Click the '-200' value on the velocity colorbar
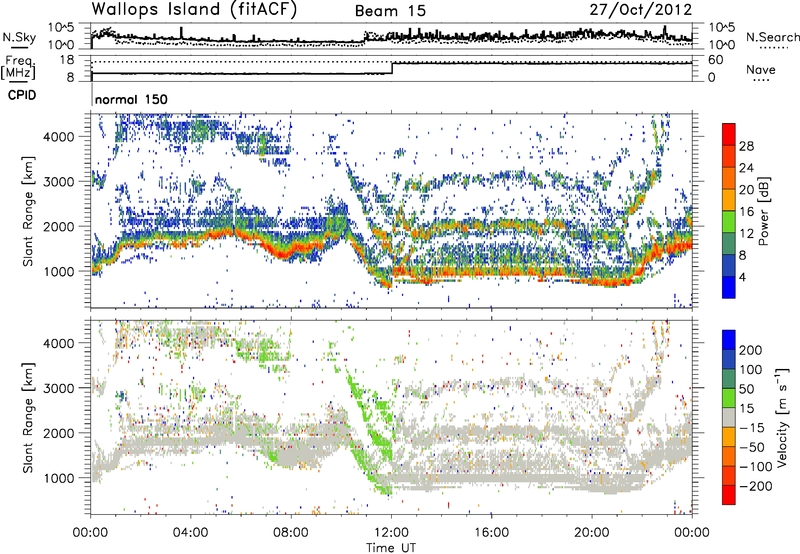The height and width of the screenshot is (554, 800). click(756, 486)
